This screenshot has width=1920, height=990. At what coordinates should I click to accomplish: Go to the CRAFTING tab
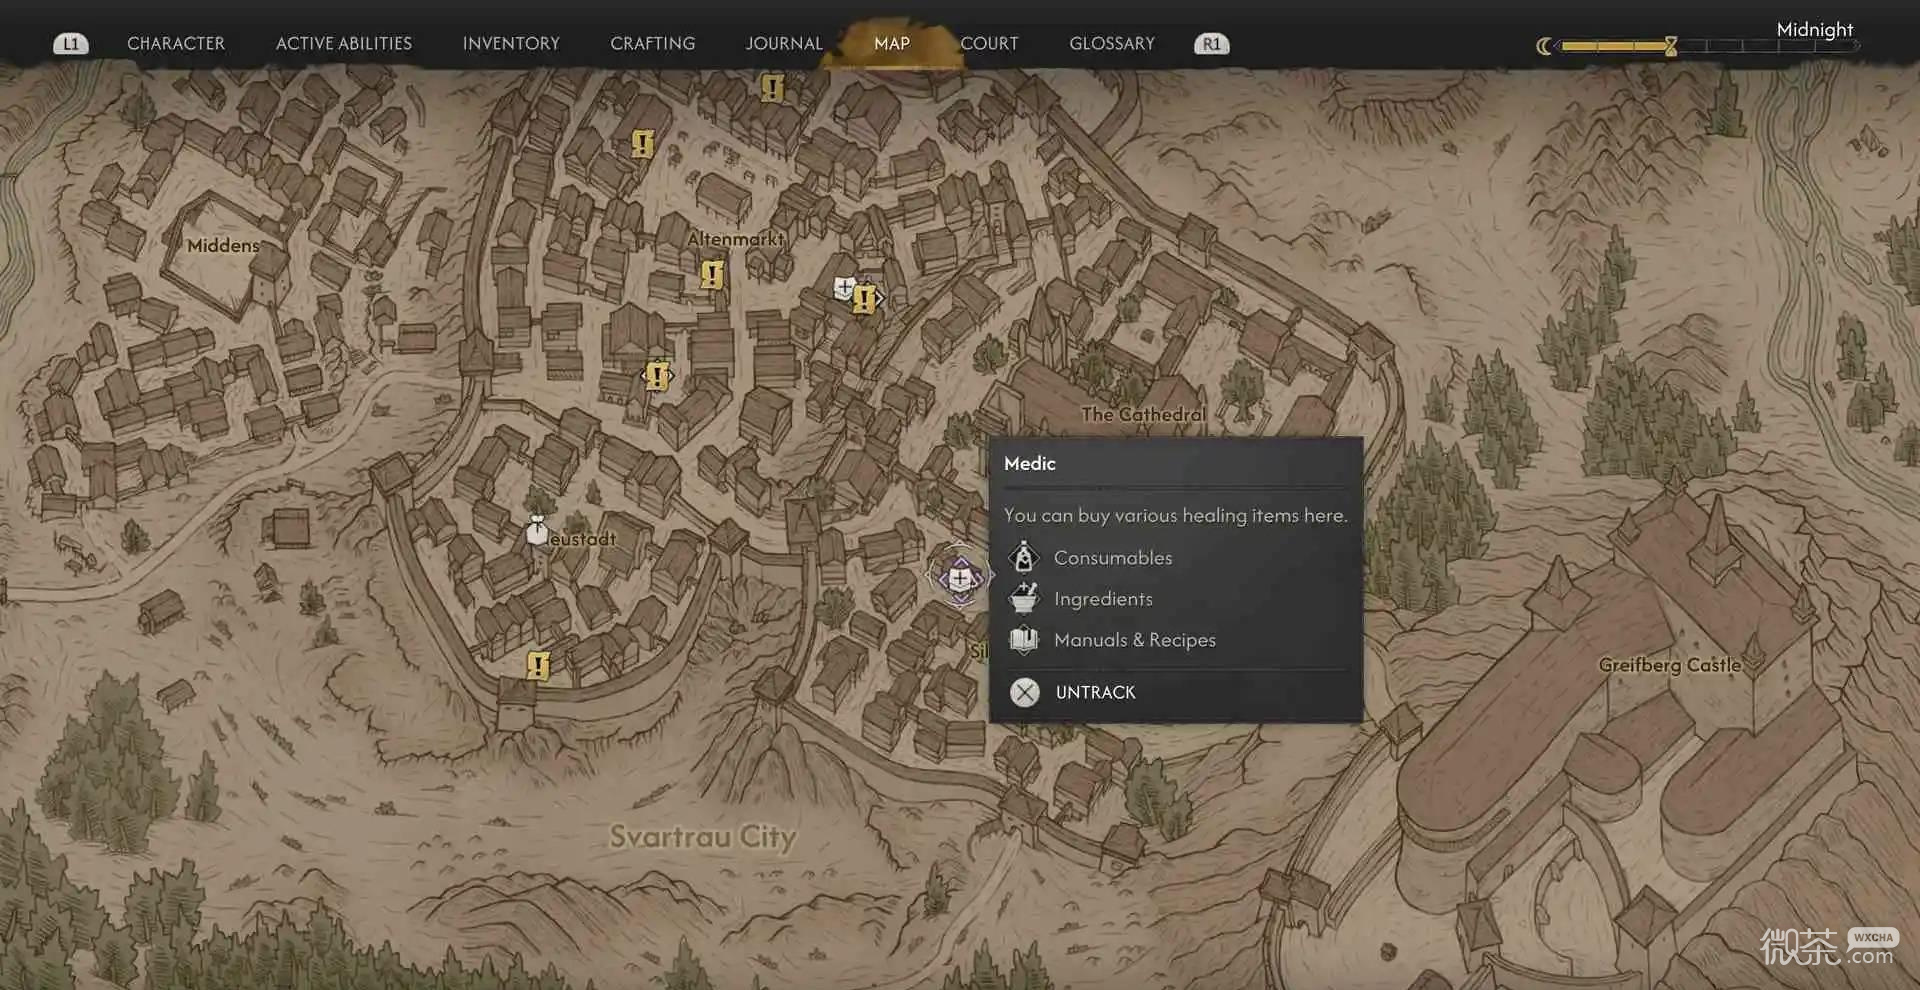tap(653, 44)
